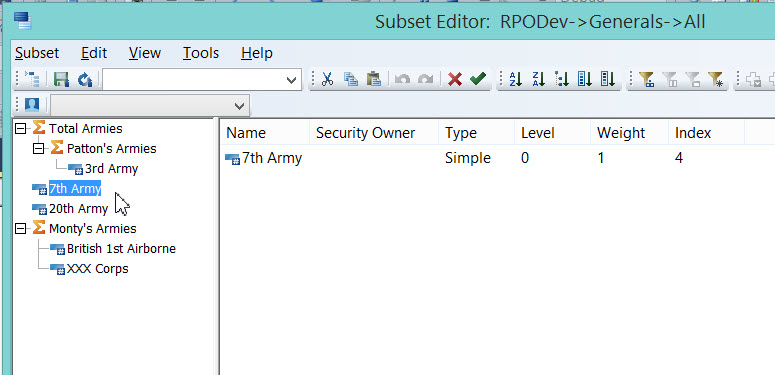The image size is (775, 375).
Task: Click the Paste clipboard icon
Action: coord(374,79)
